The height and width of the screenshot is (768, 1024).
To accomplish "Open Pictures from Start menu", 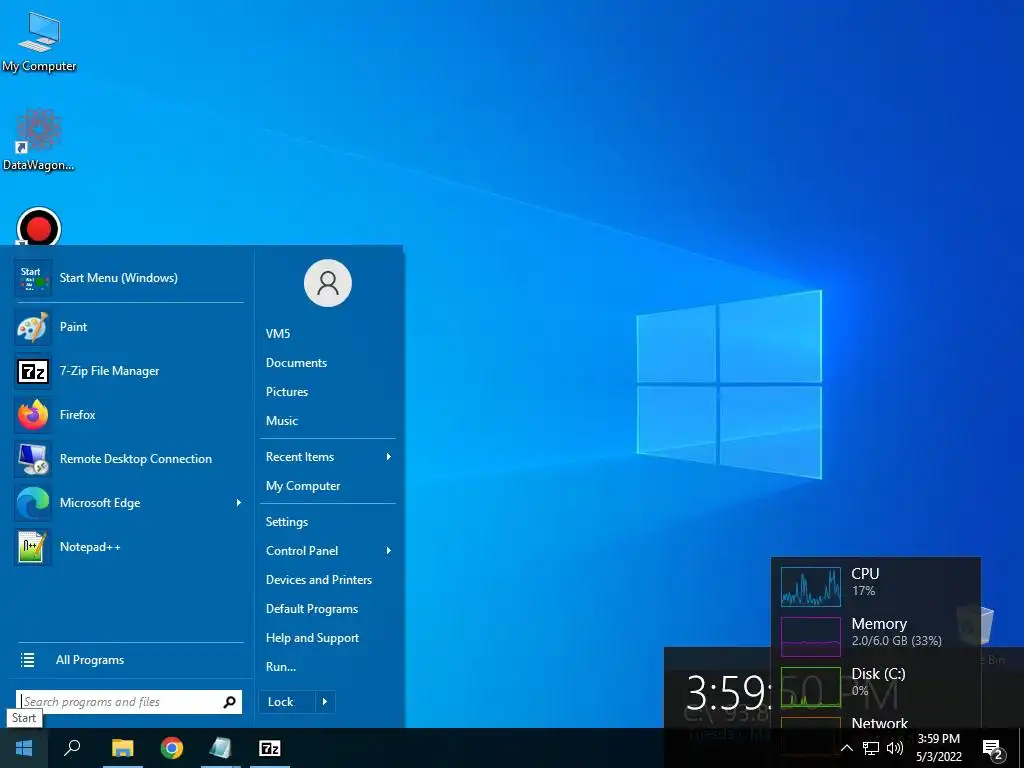I will coord(287,392).
